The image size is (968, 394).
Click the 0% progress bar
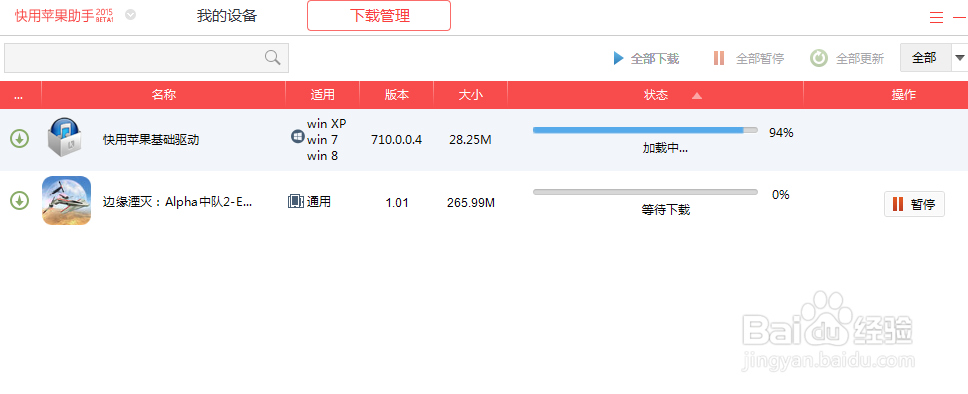tap(645, 192)
